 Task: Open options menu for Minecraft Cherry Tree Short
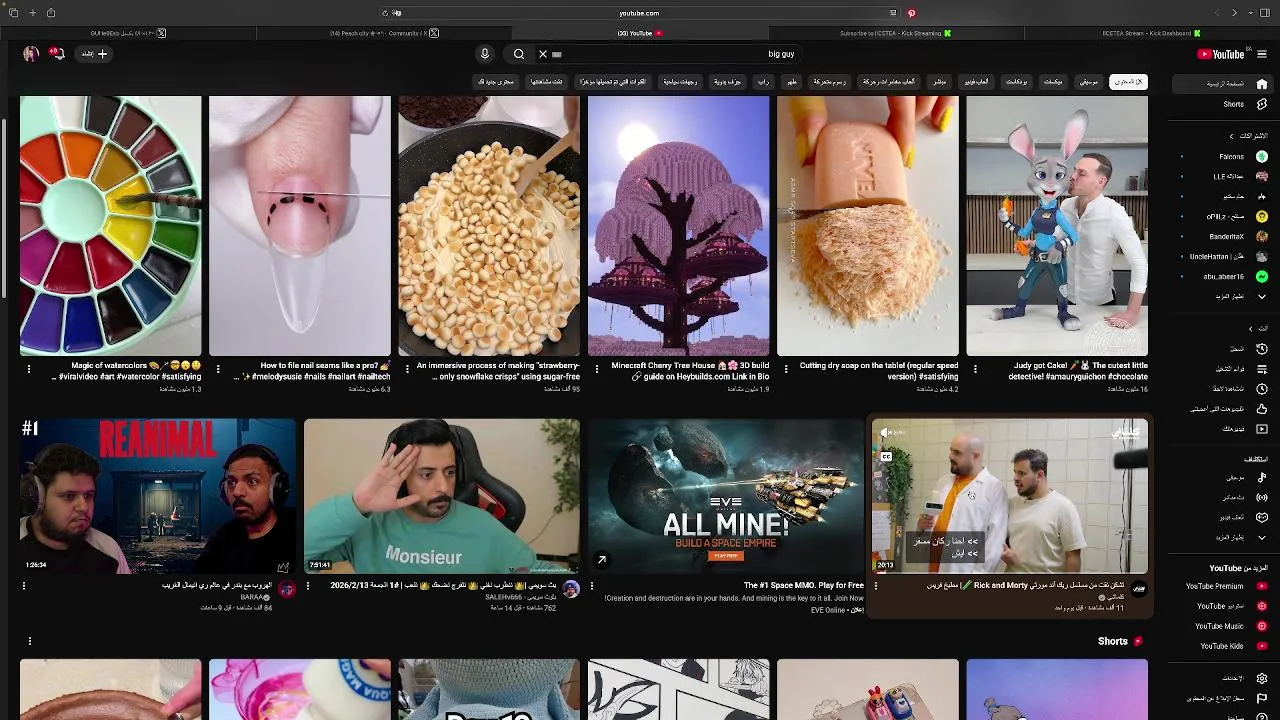coord(597,369)
